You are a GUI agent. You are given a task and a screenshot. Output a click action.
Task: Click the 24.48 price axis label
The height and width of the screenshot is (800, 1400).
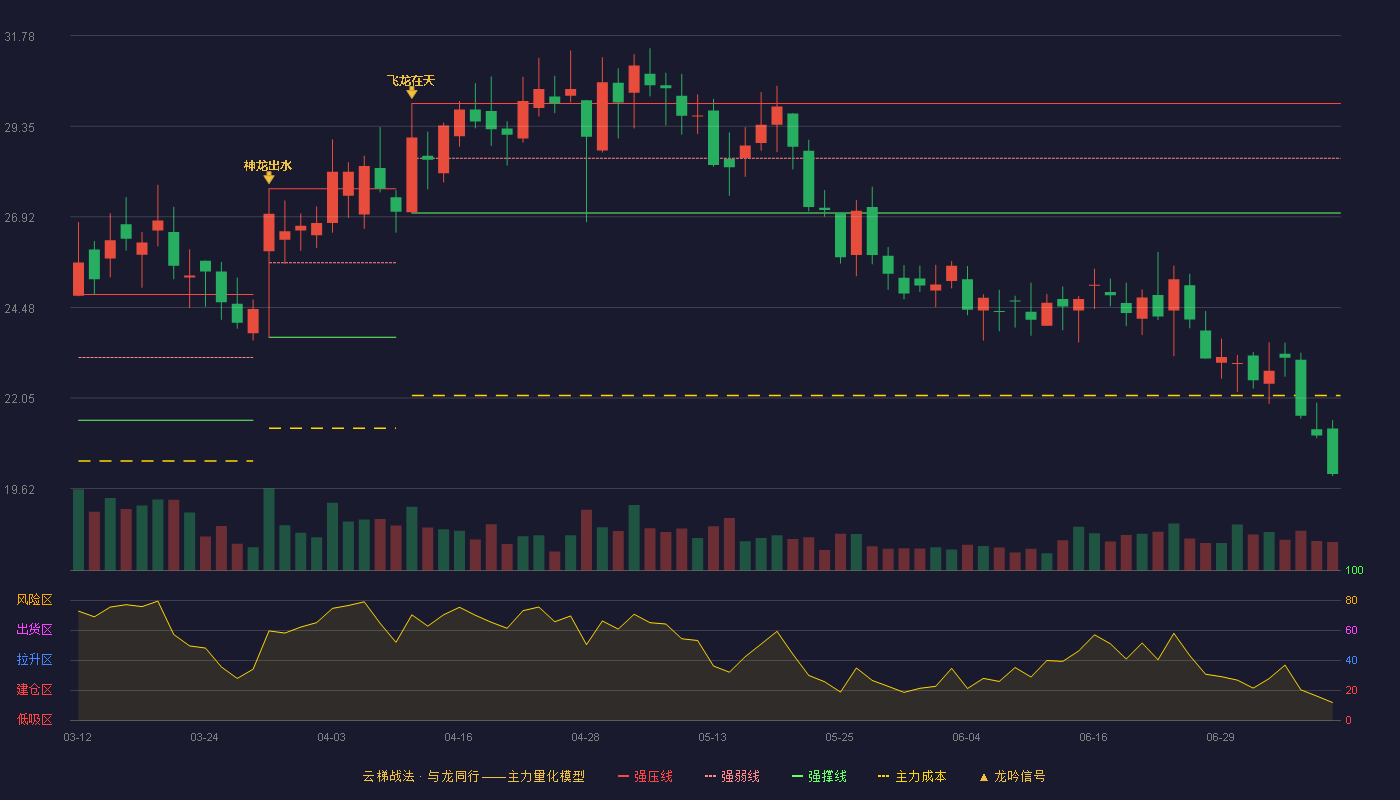tap(19, 309)
